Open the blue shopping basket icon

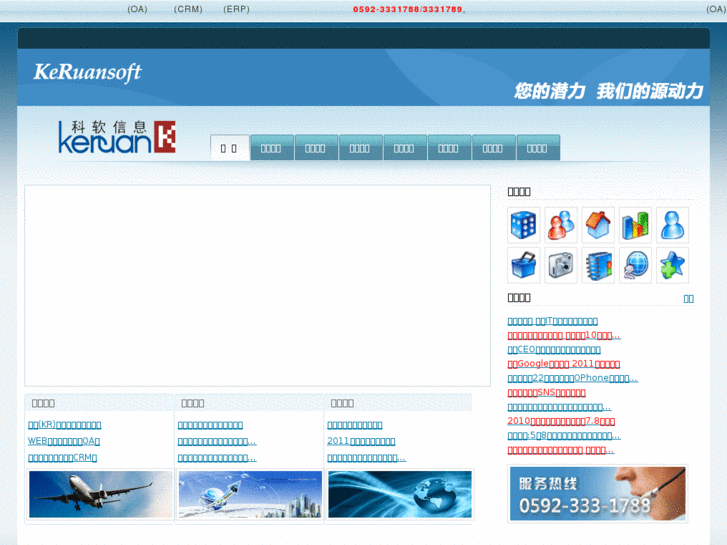tap(523, 265)
